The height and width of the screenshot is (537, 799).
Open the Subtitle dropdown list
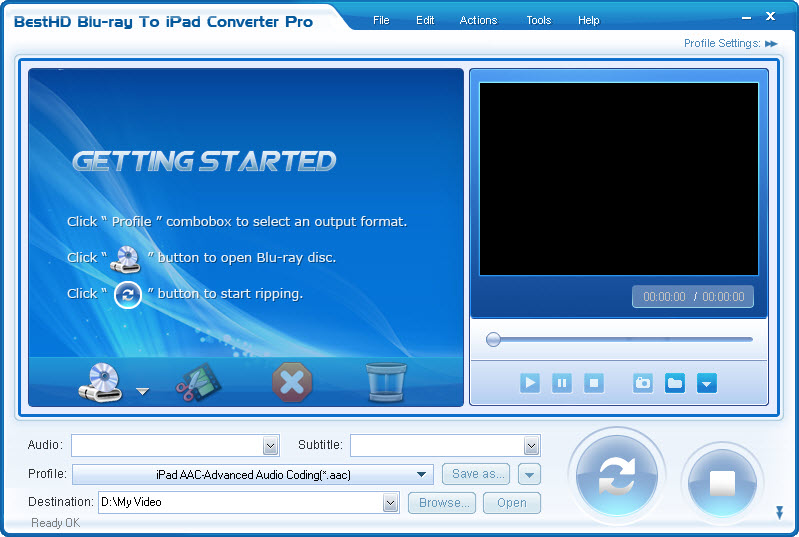point(531,446)
